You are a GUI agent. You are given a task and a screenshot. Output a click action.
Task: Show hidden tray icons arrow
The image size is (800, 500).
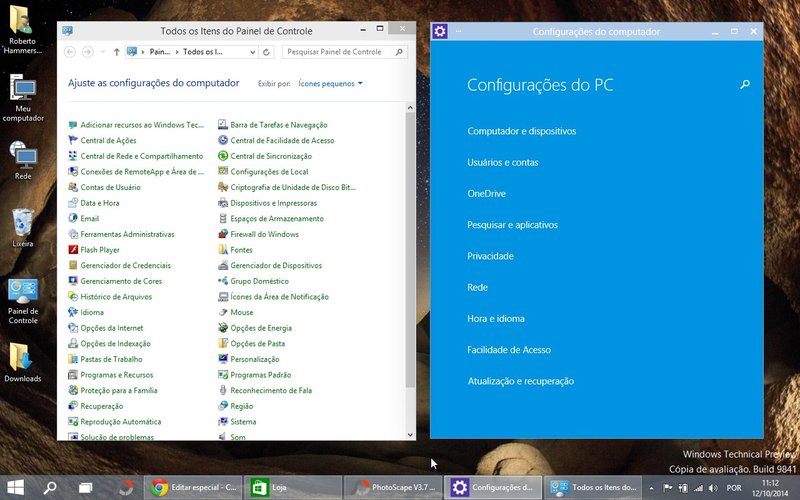[651, 488]
